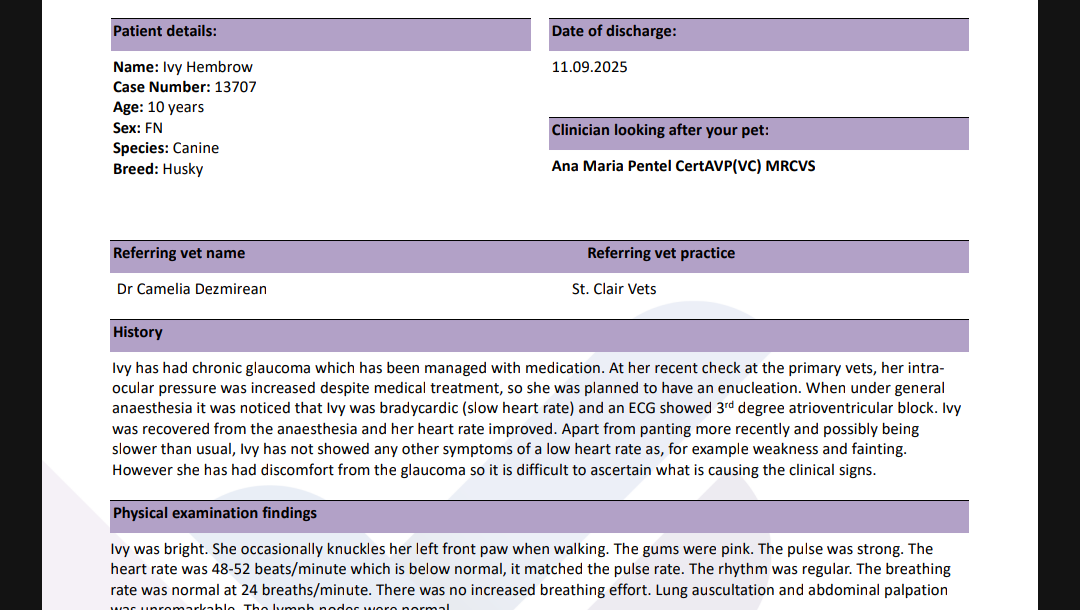Click the Species Canine line

pos(166,148)
